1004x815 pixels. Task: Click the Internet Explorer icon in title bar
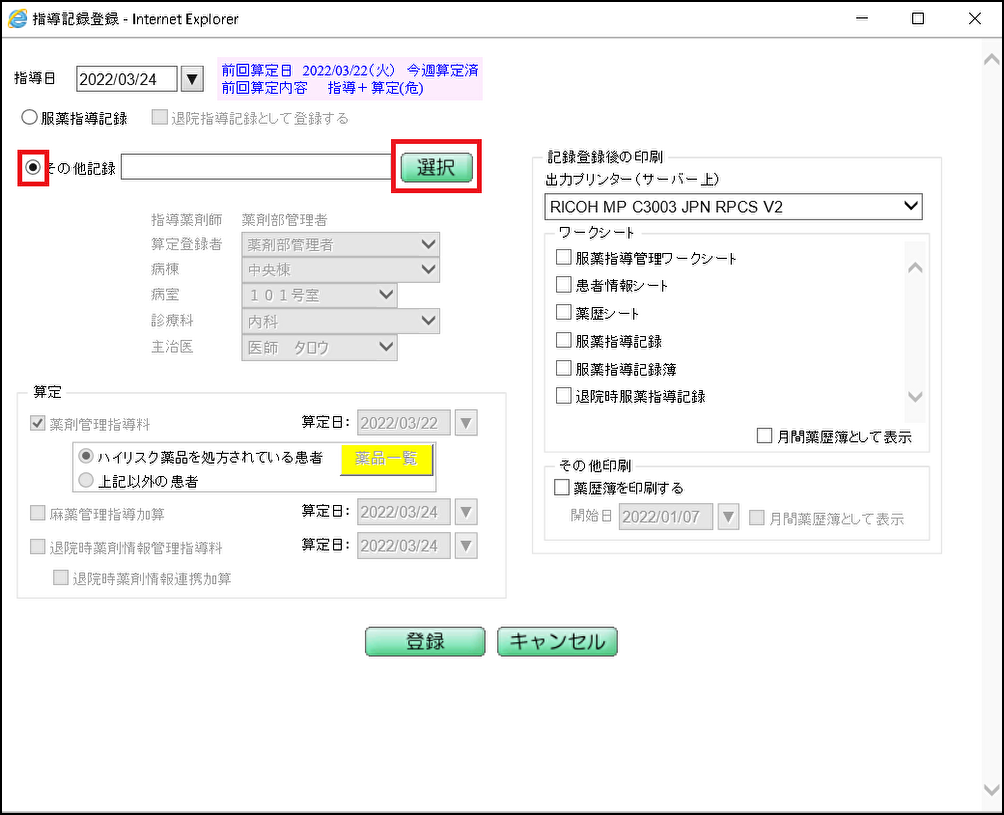click(x=17, y=18)
